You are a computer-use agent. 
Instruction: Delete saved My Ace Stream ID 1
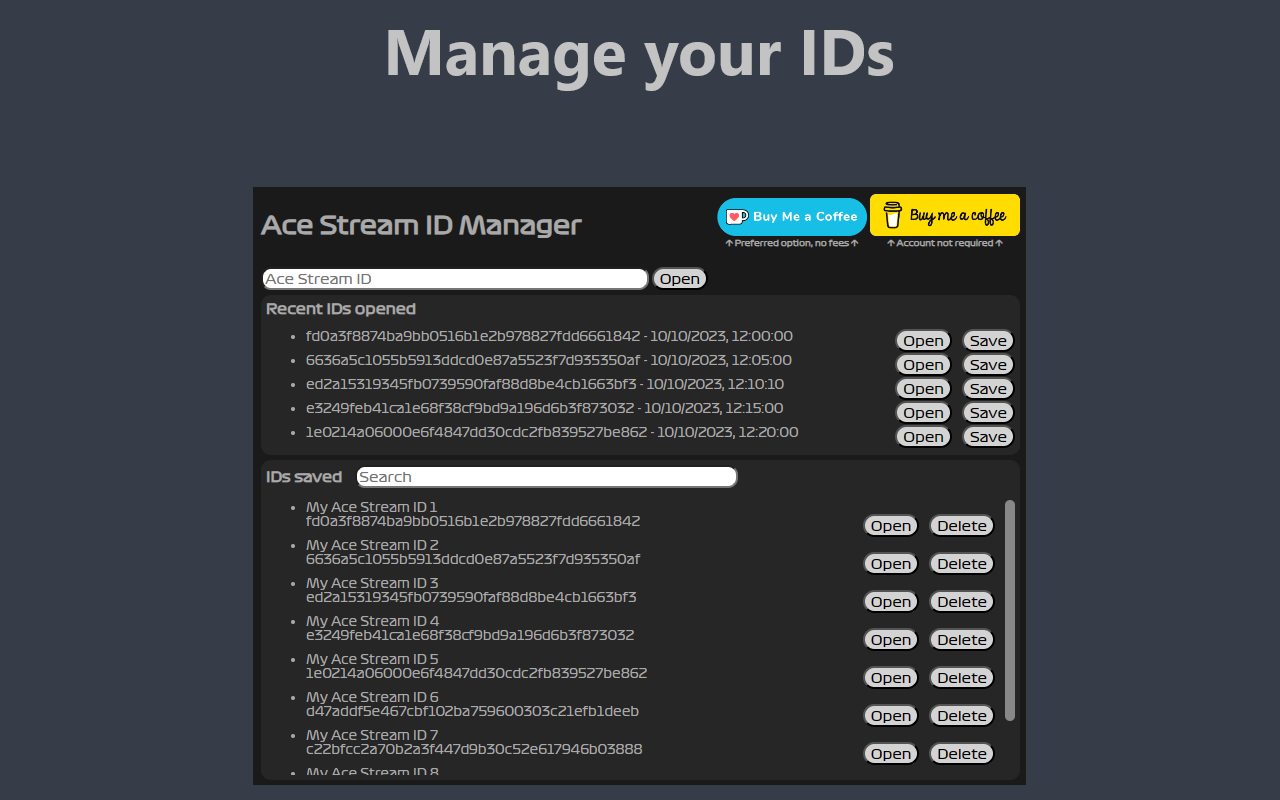point(962,526)
